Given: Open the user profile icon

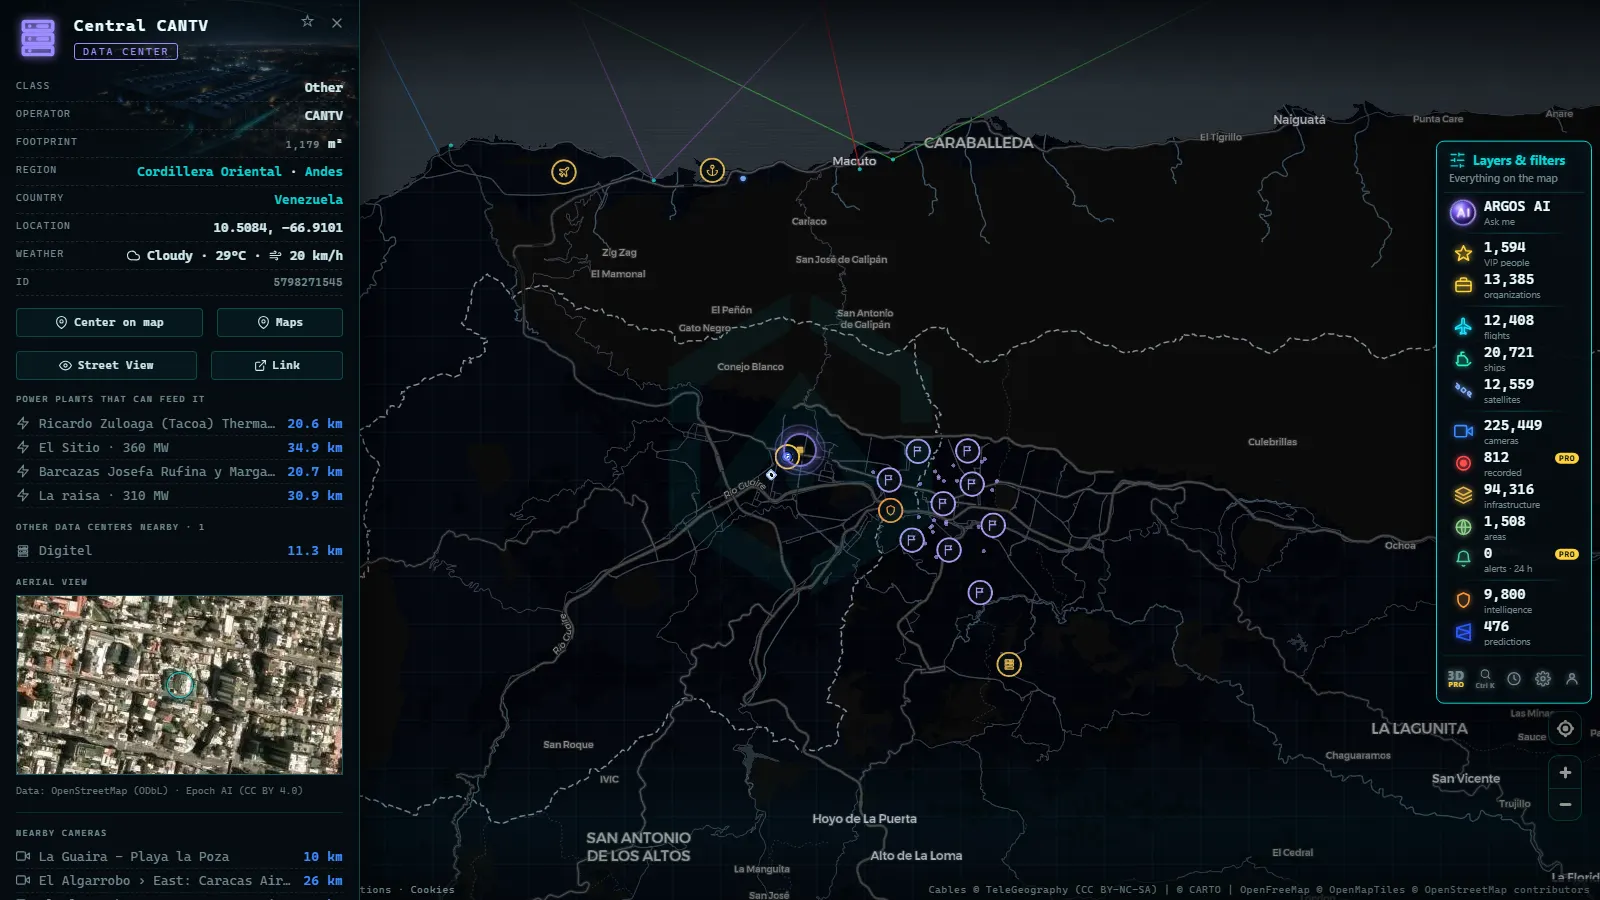Looking at the screenshot, I should (x=1572, y=679).
